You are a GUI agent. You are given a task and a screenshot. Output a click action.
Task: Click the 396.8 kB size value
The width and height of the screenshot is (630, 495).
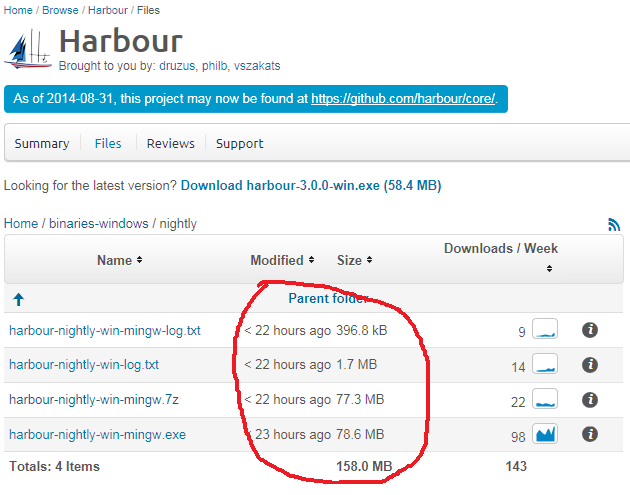coord(362,330)
